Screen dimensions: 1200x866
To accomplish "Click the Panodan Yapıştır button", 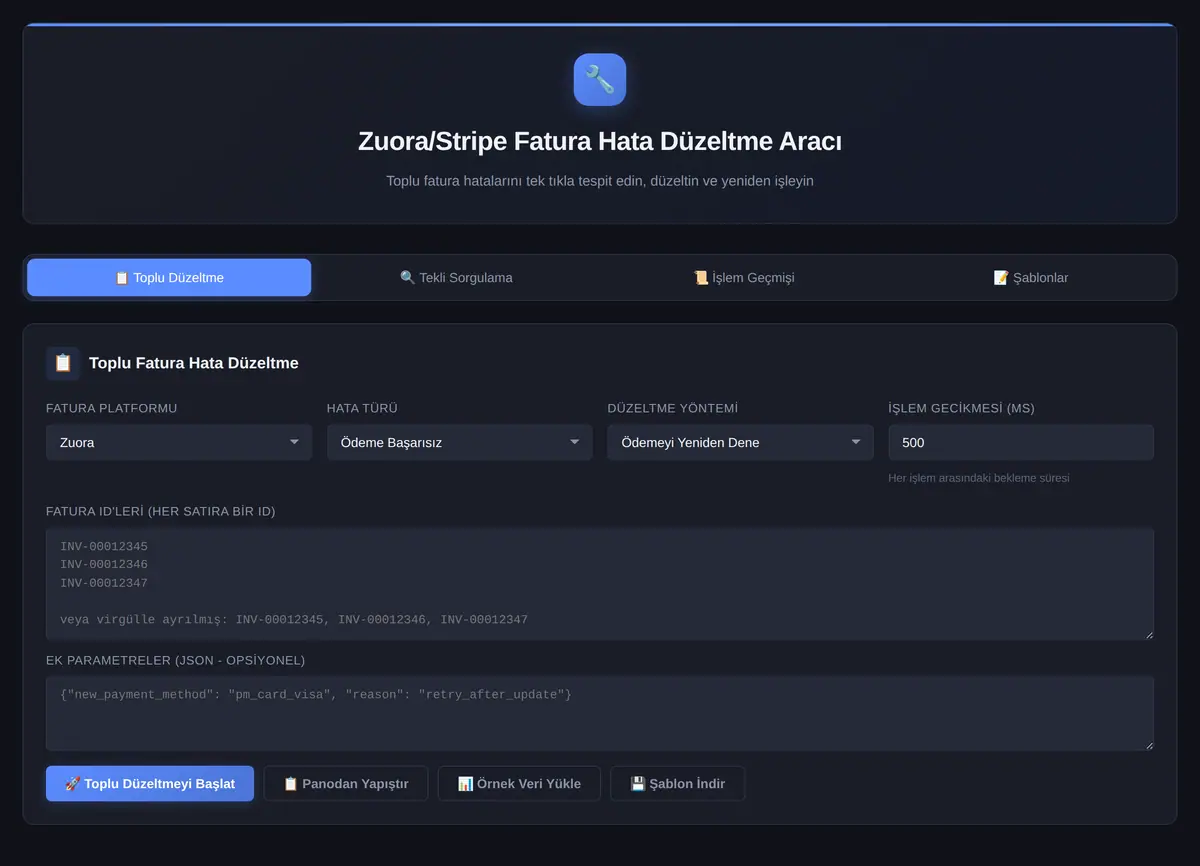I will 346,783.
